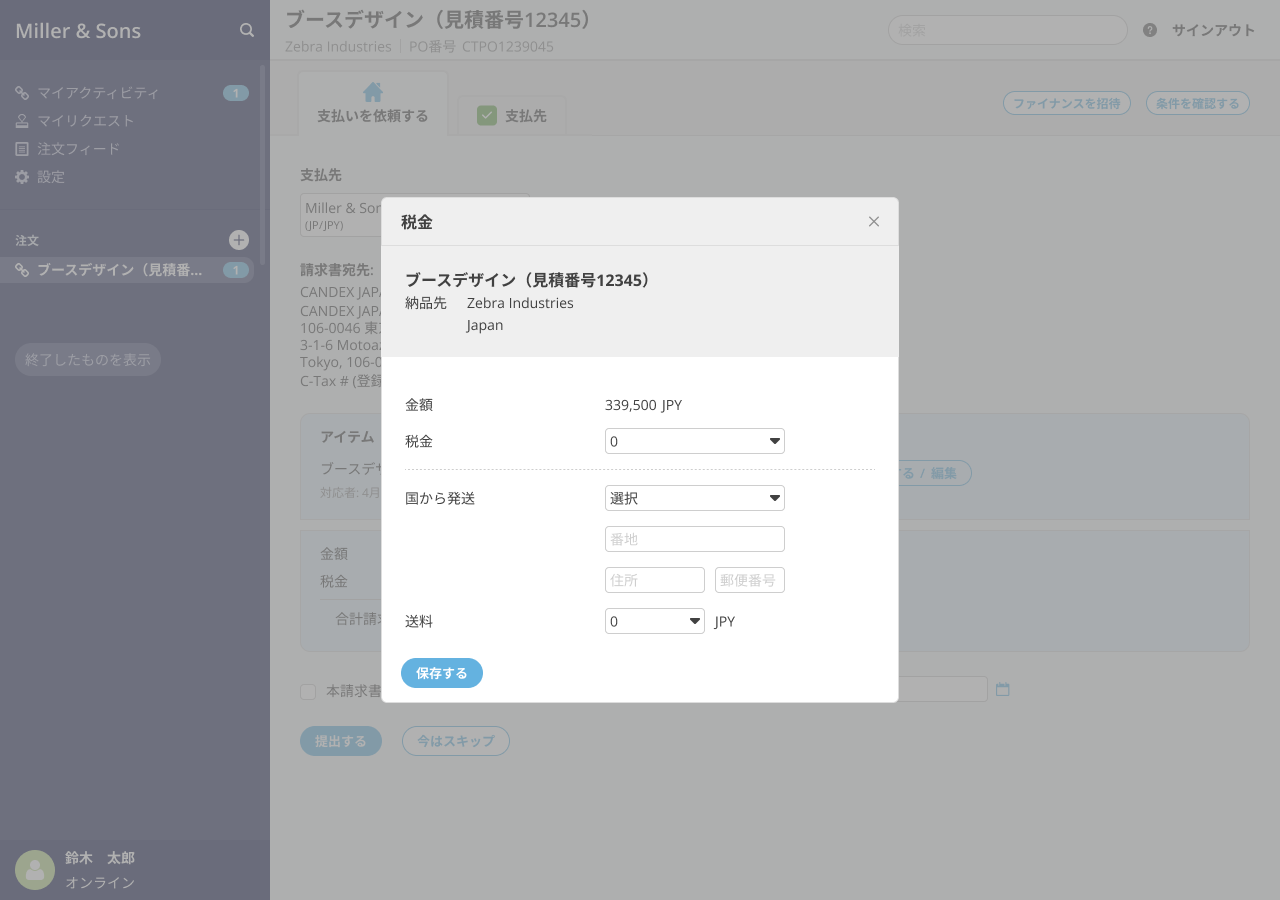Click the settings gear icon

click(x=22, y=177)
